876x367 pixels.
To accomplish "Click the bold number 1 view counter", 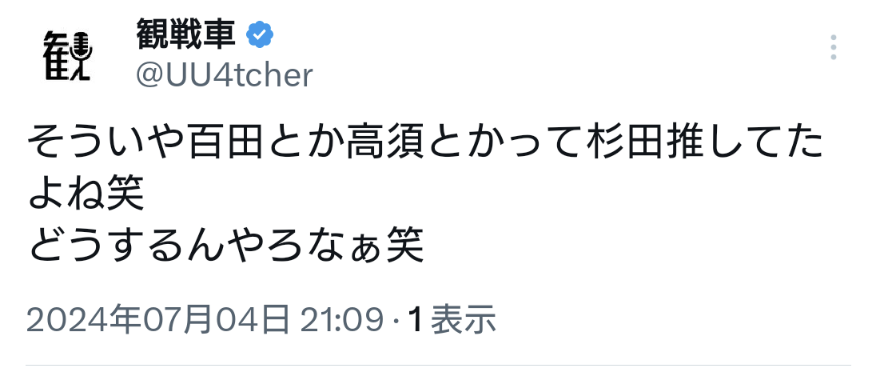I will pyautogui.click(x=415, y=320).
